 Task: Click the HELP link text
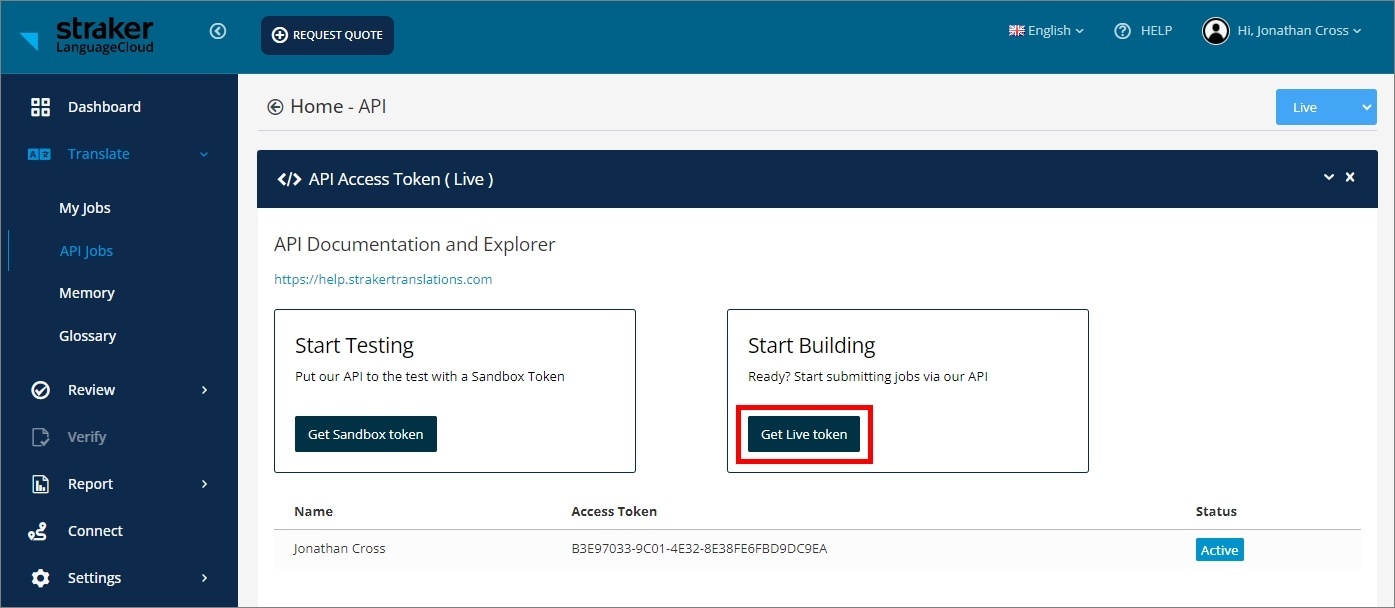[1156, 31]
